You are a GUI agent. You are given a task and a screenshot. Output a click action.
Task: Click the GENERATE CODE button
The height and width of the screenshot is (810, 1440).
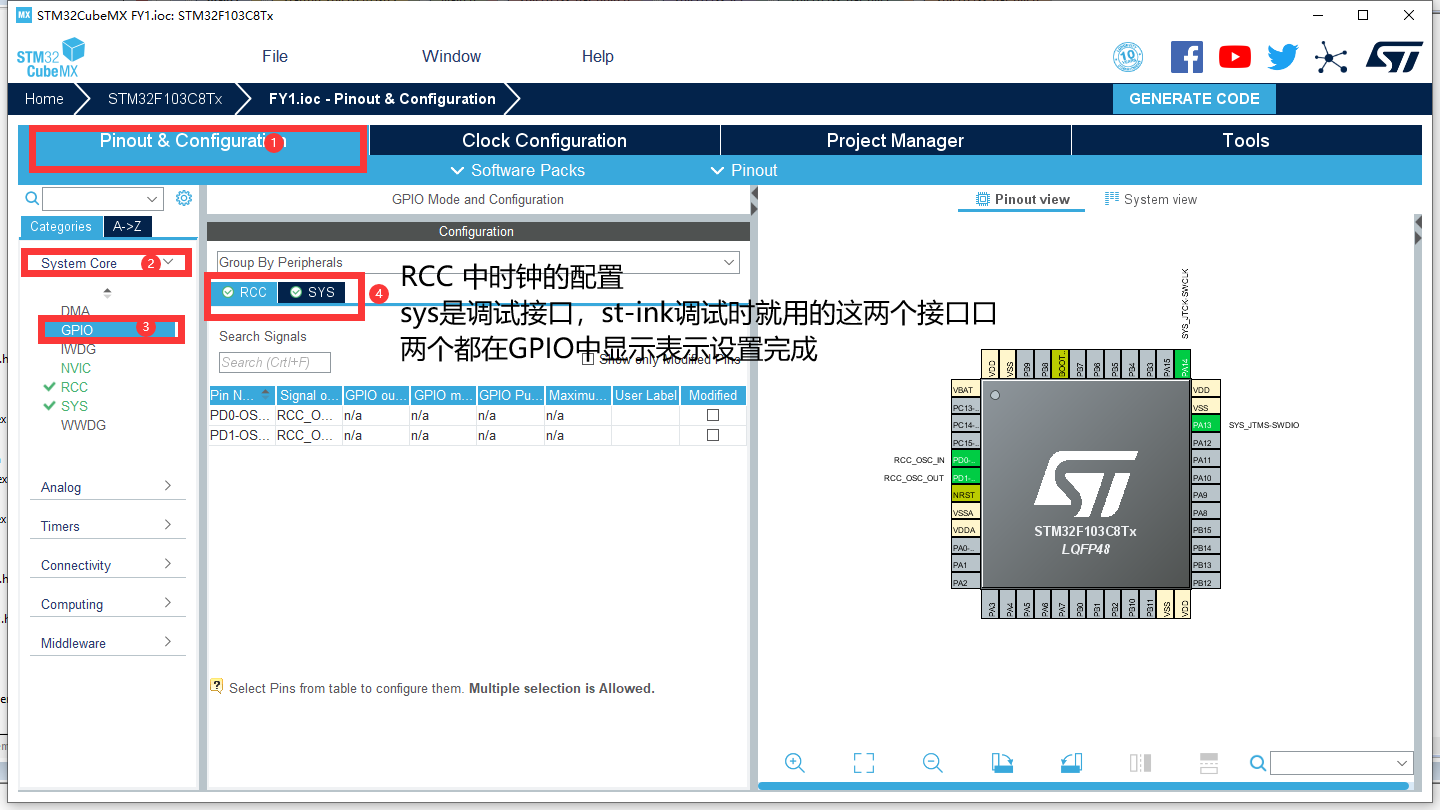(x=1194, y=98)
